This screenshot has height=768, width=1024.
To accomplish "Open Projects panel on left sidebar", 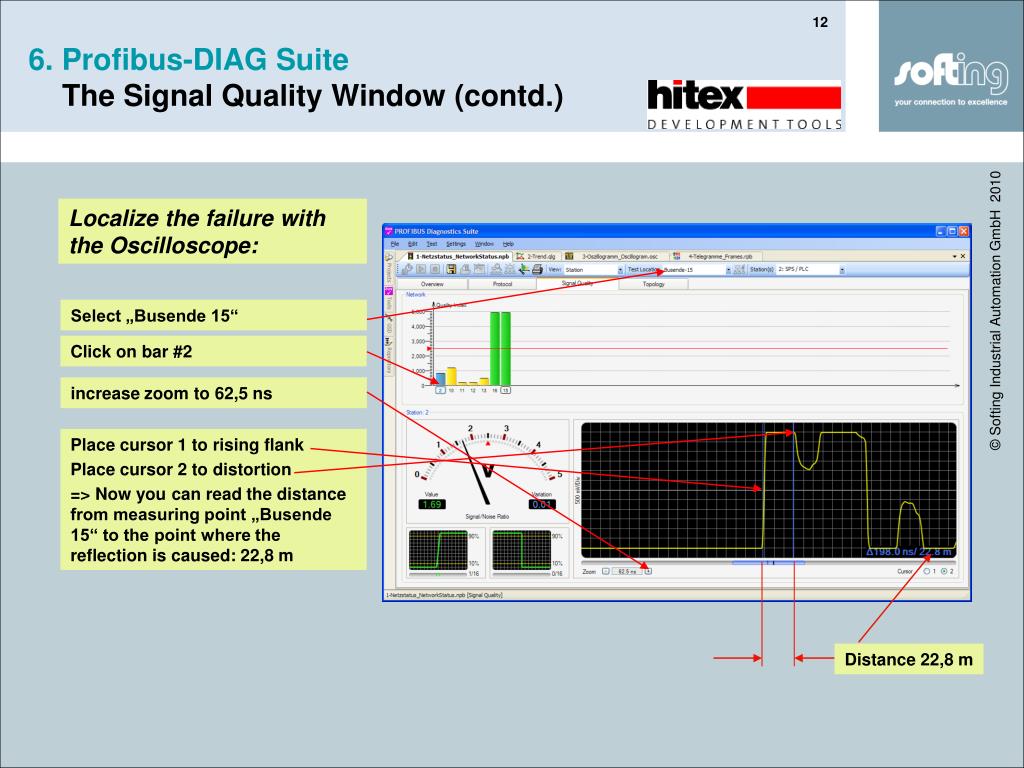I will (x=389, y=267).
